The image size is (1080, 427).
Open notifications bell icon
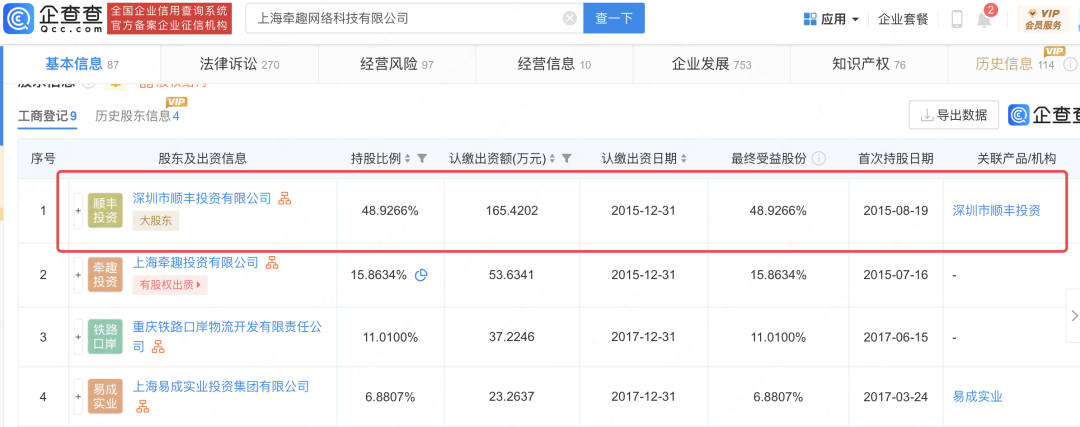(x=984, y=19)
